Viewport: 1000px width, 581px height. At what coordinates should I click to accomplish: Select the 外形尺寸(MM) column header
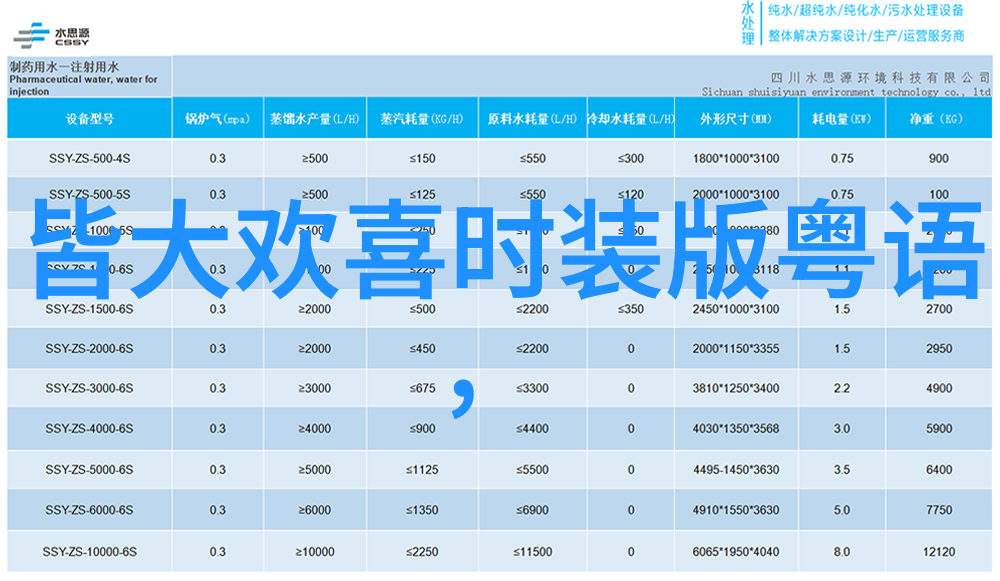coord(735,119)
